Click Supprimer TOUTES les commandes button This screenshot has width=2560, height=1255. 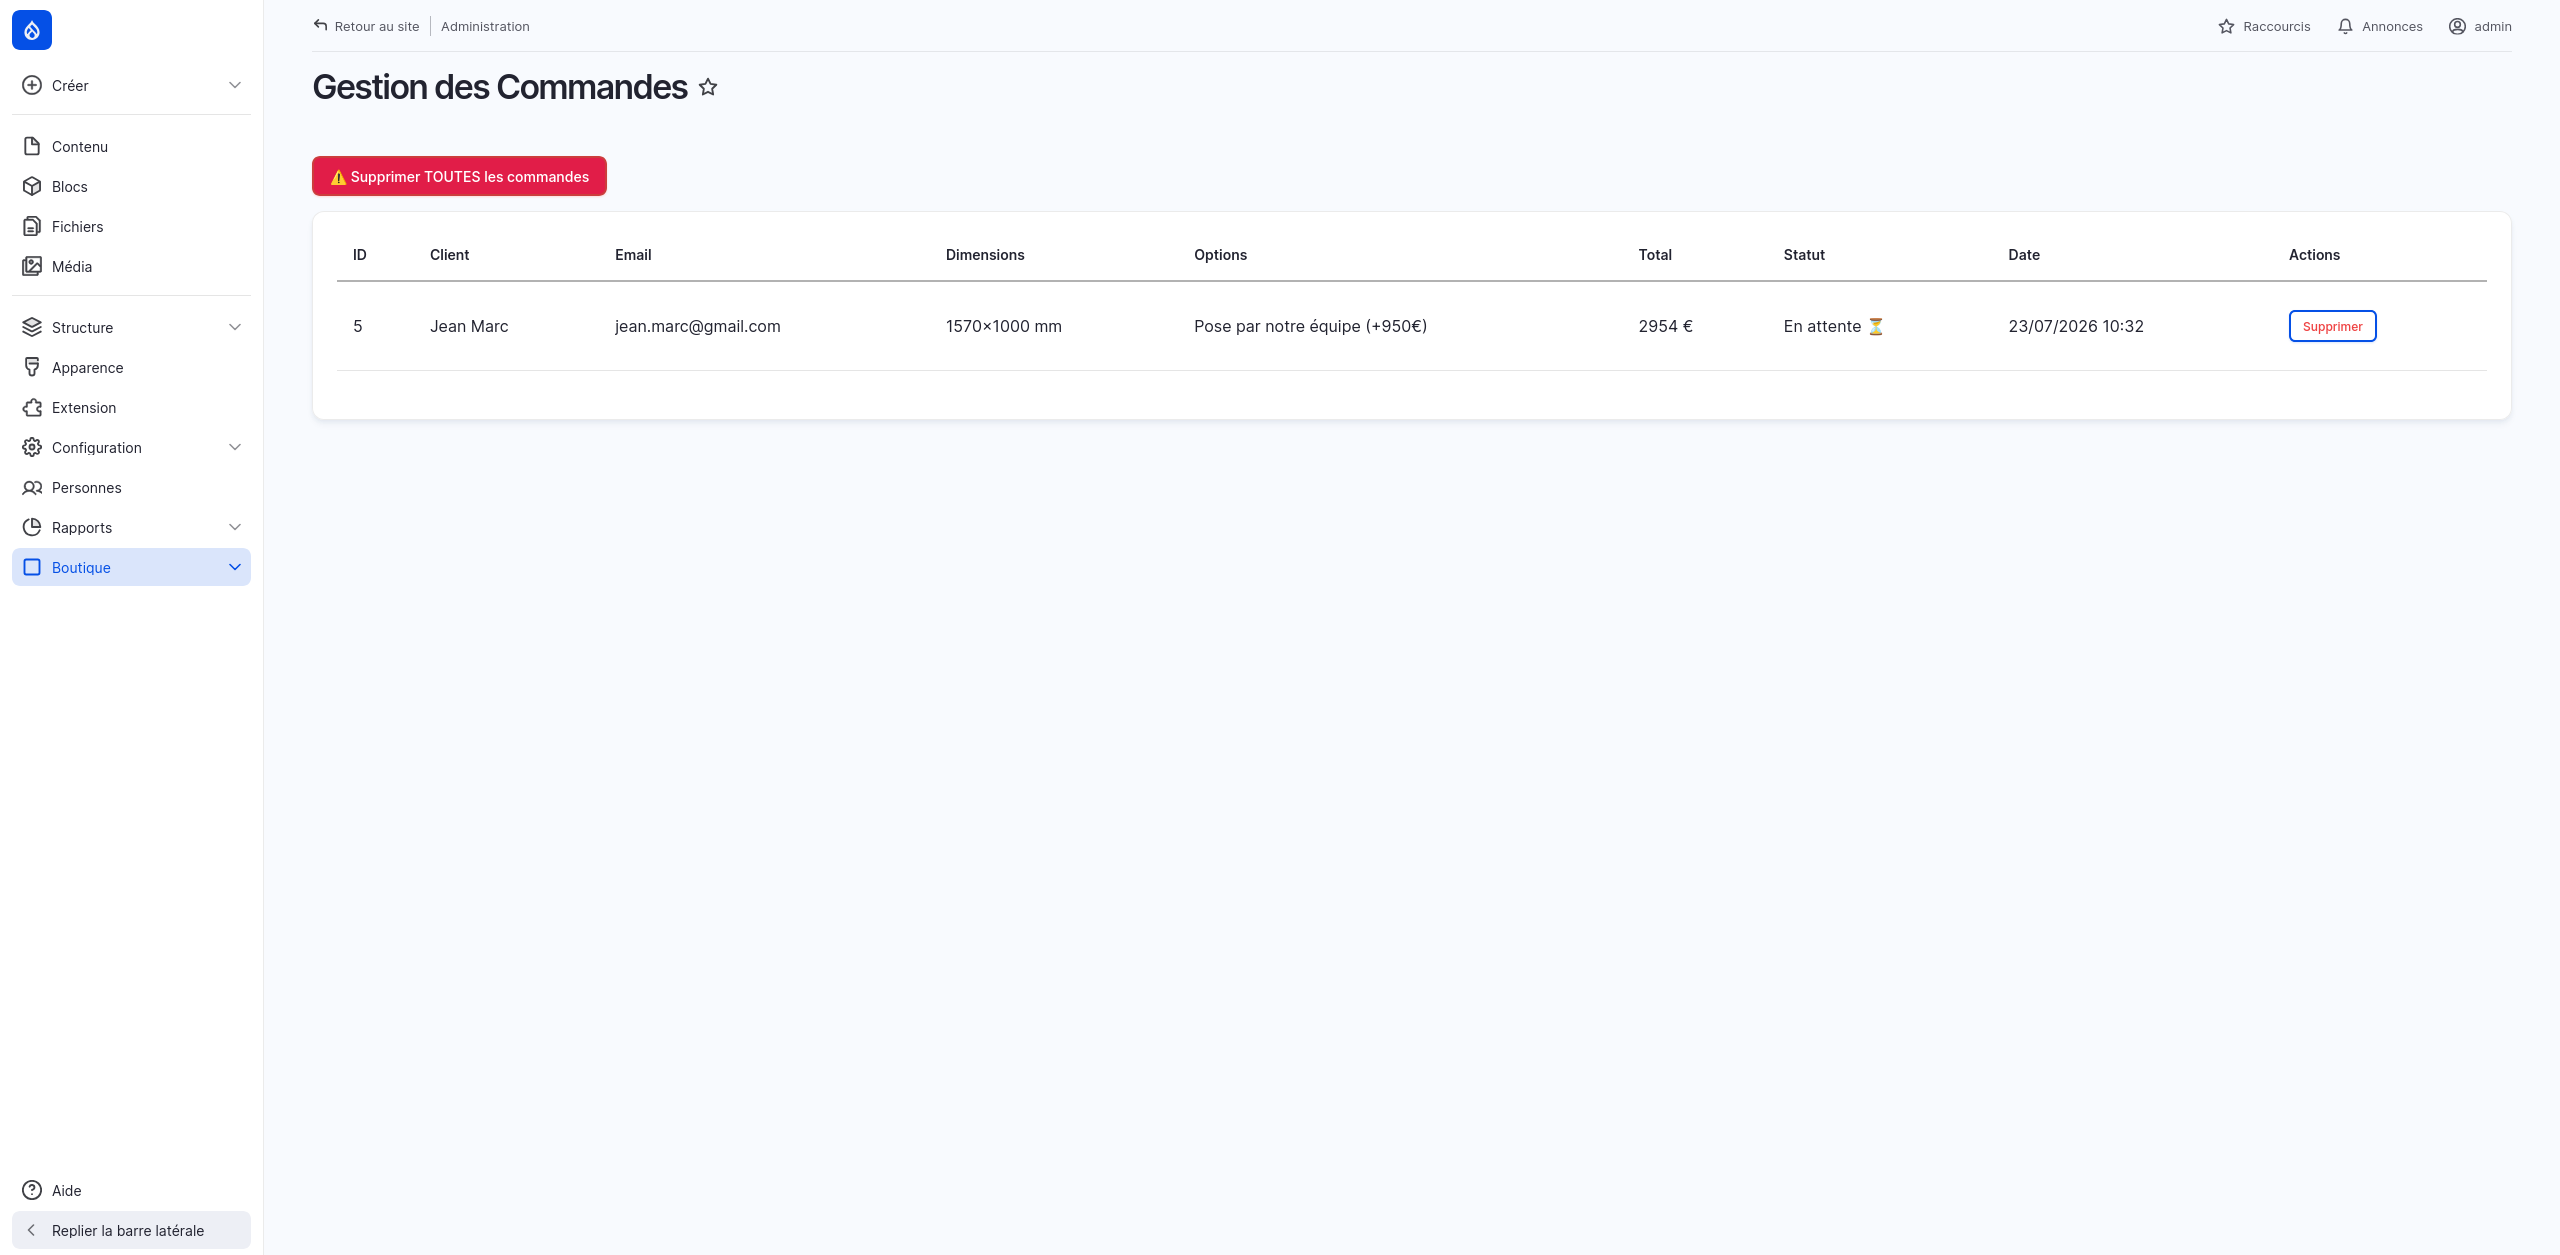459,176
